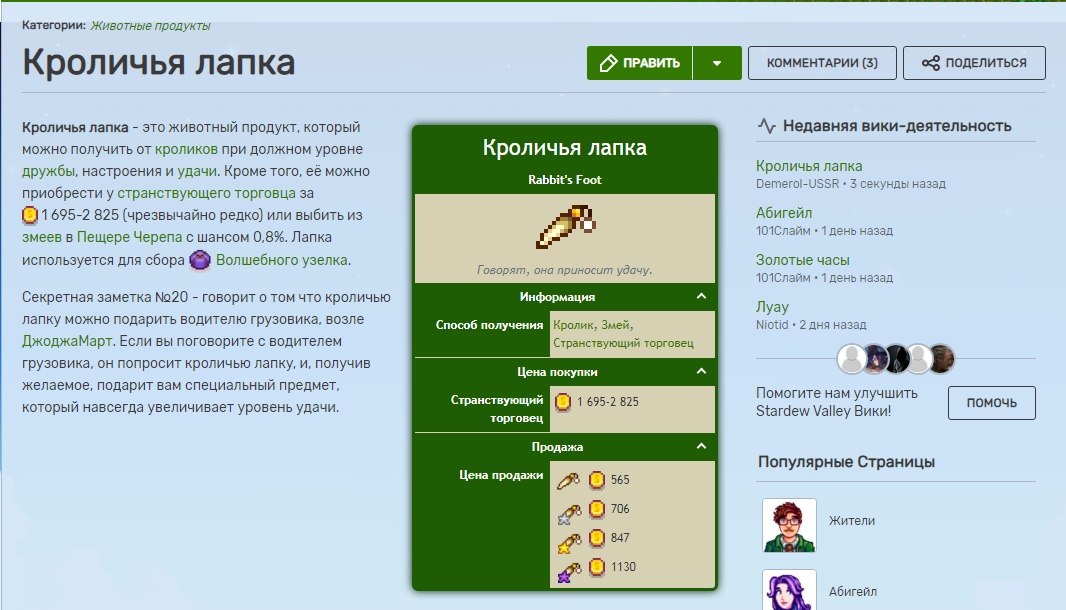1066x610 pixels.
Task: Click the coin icon beside price 847
Action: coord(596,538)
